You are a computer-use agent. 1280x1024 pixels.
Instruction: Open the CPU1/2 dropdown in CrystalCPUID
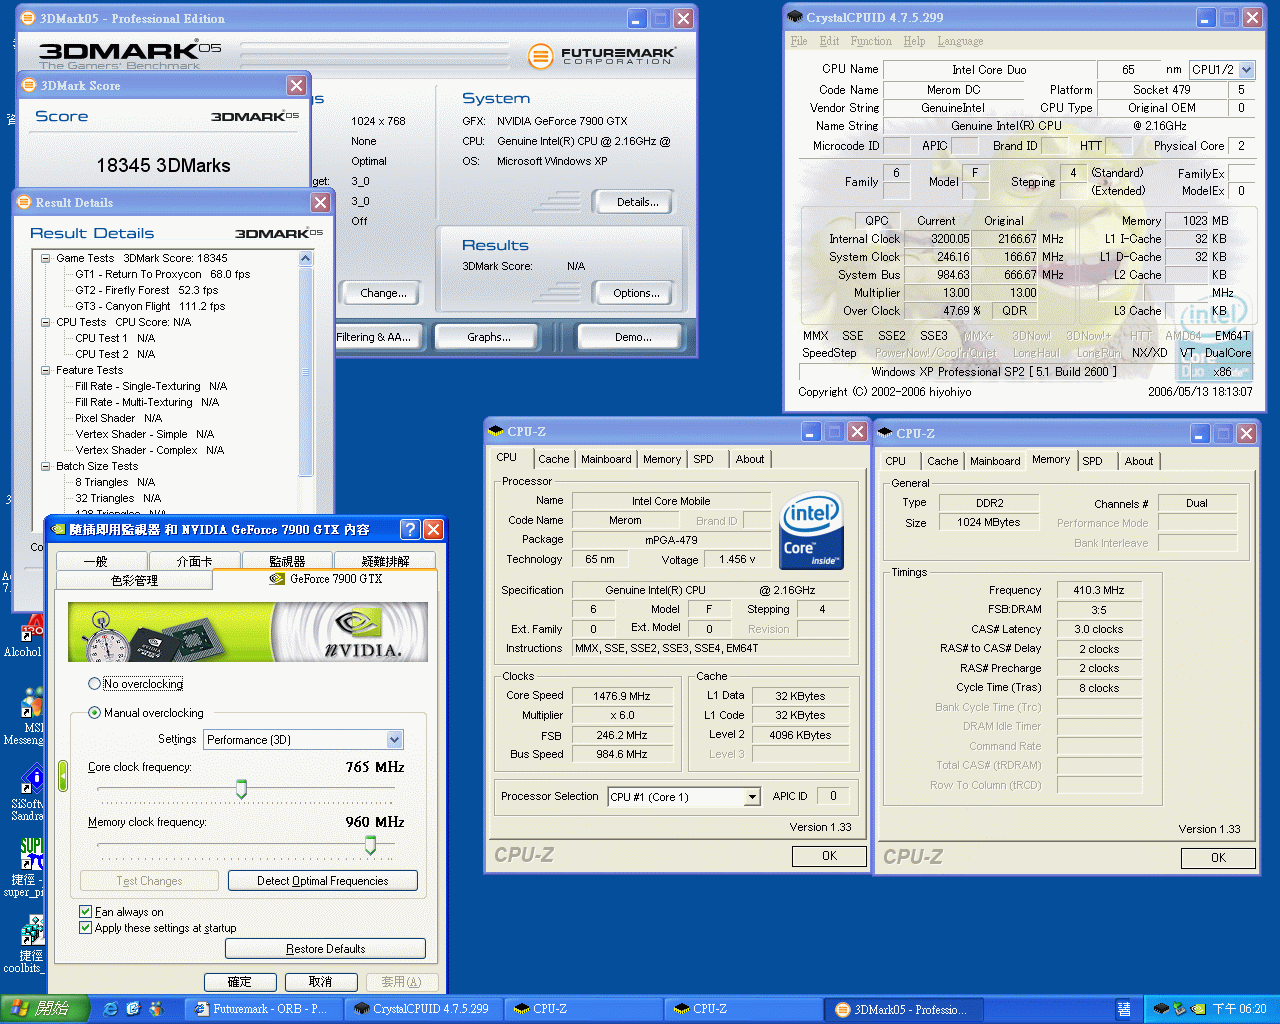1246,70
